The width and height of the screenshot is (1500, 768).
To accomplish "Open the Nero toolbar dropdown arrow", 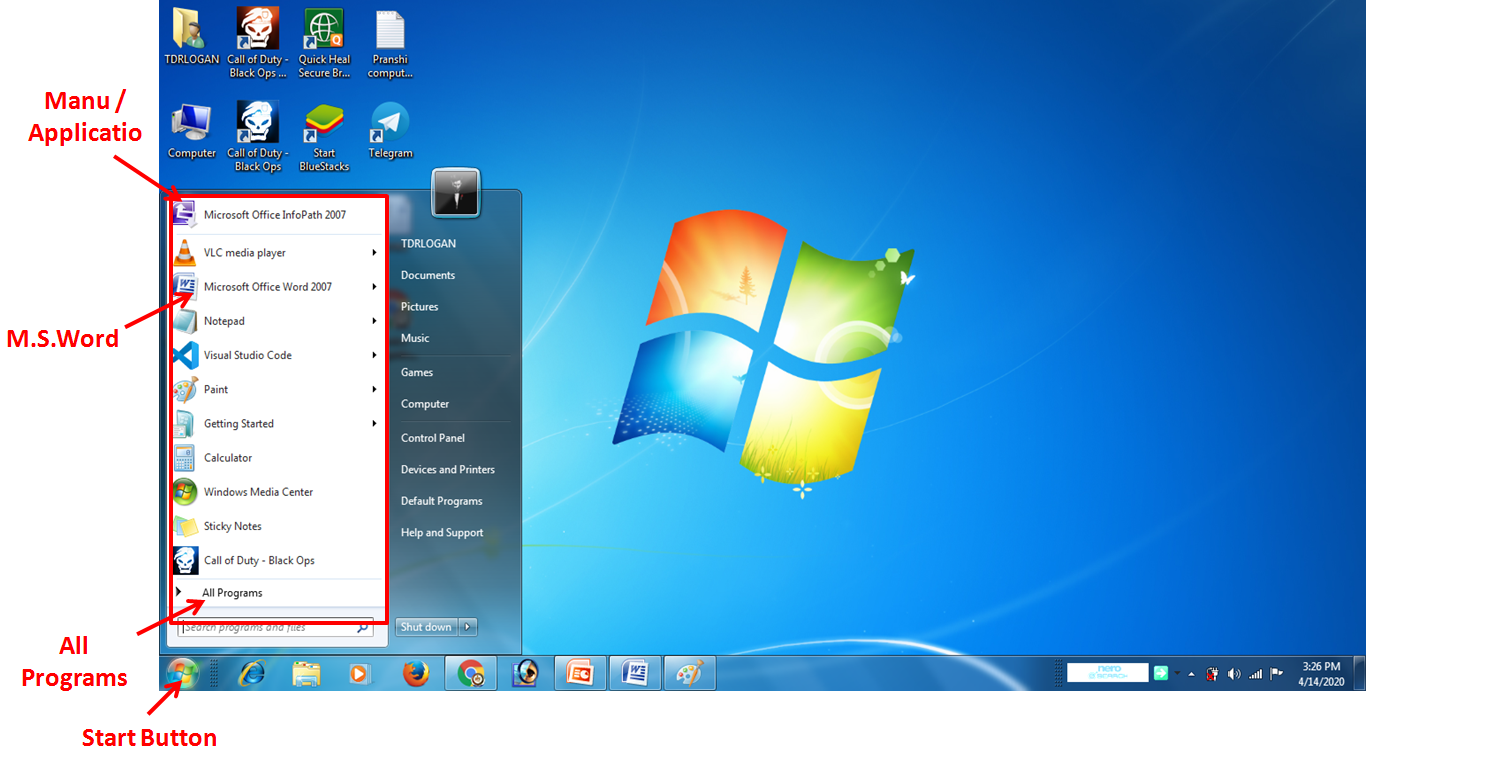I will [1176, 673].
